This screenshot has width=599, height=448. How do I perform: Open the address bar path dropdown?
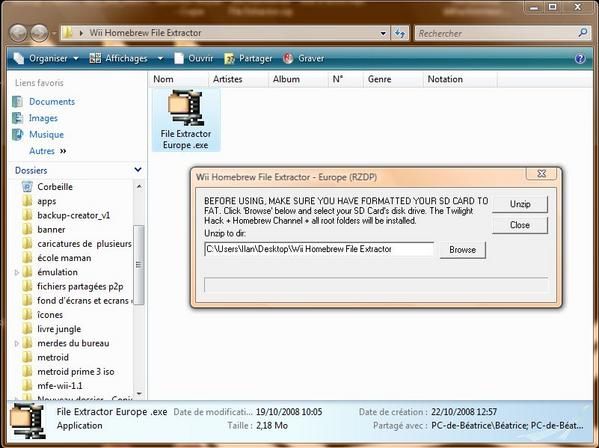383,33
